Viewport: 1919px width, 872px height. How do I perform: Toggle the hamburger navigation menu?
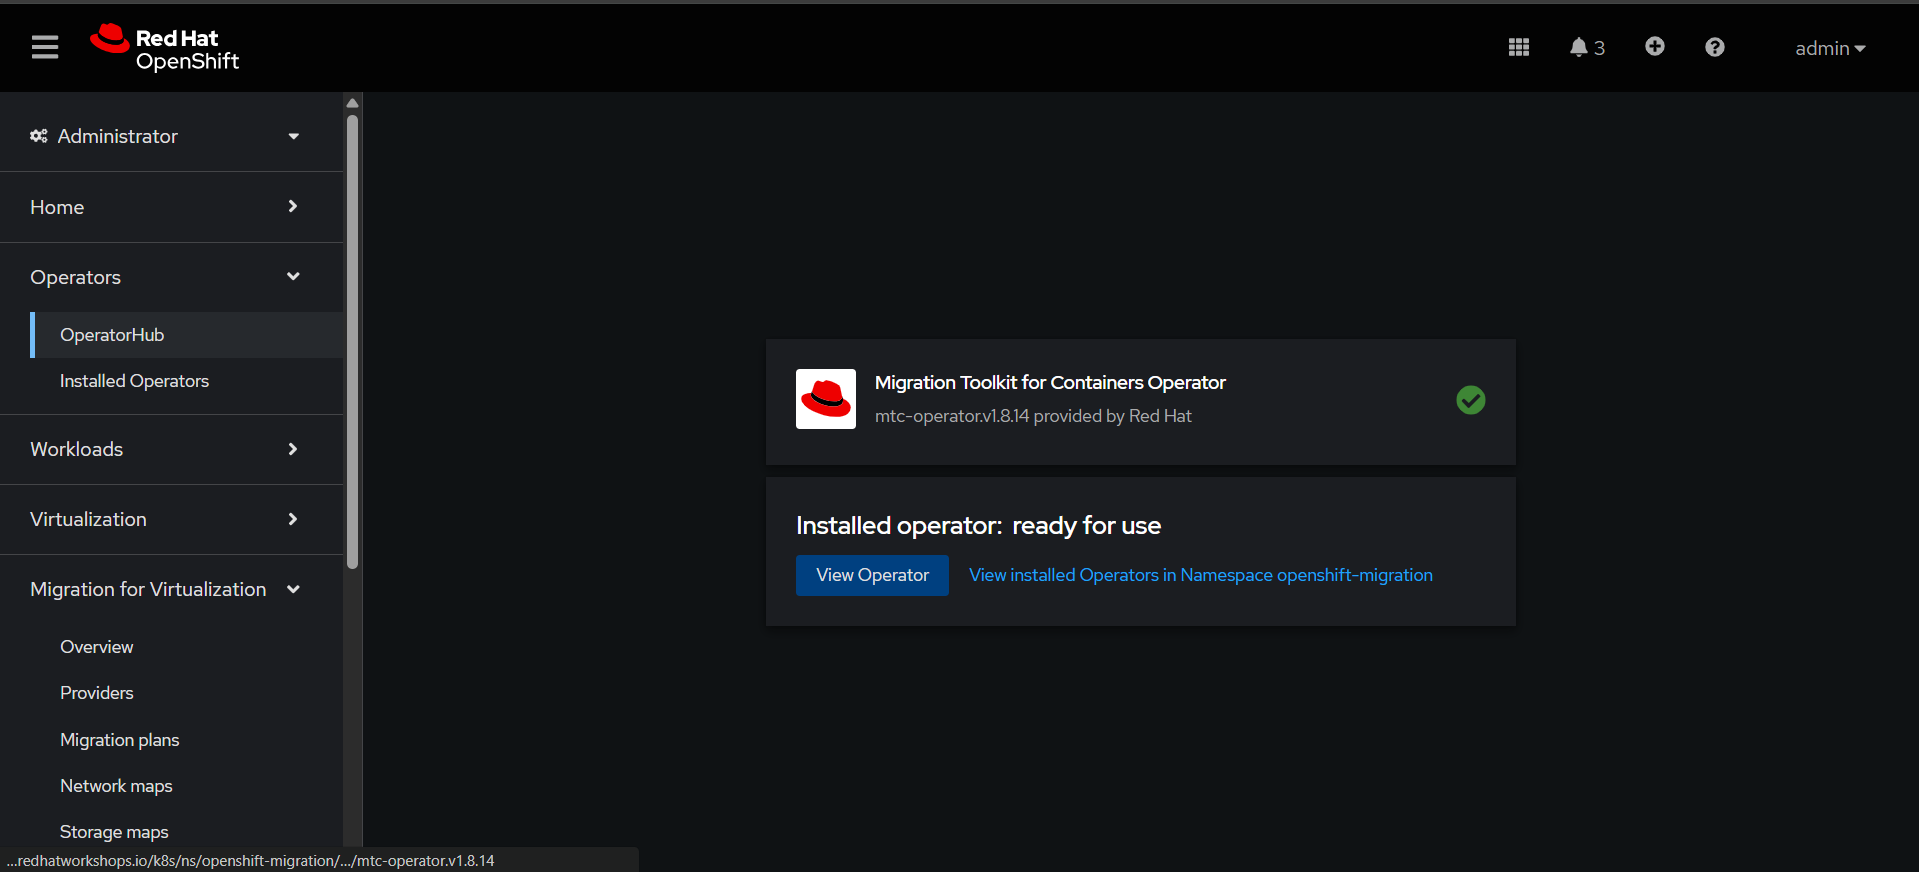coord(45,47)
